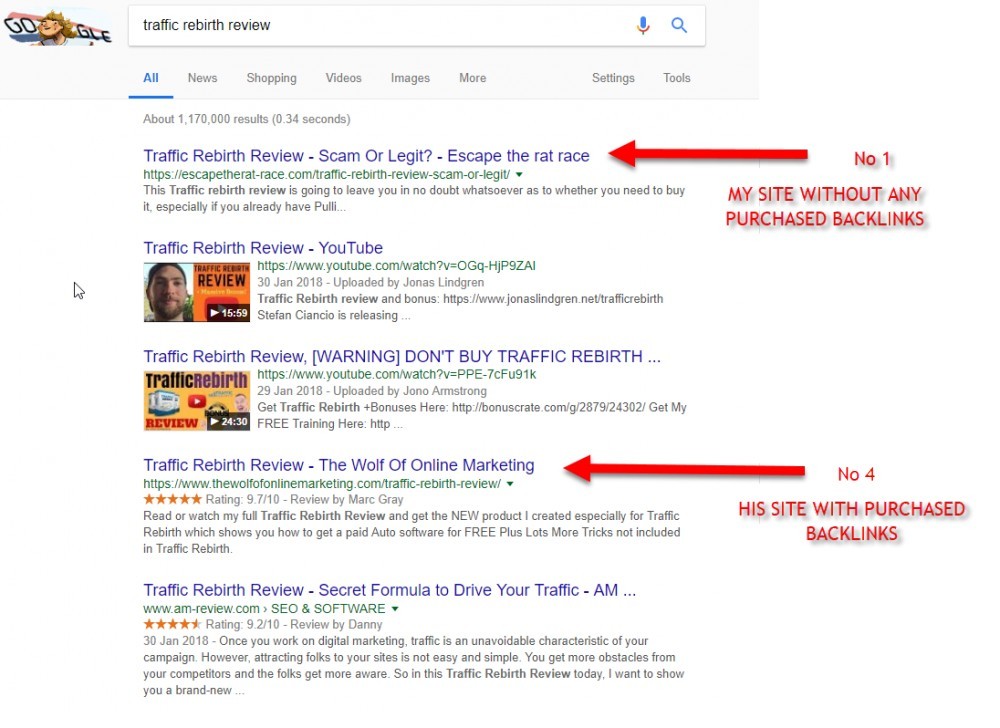
Task: Click the Google doodle logo
Action: pyautogui.click(x=57, y=27)
